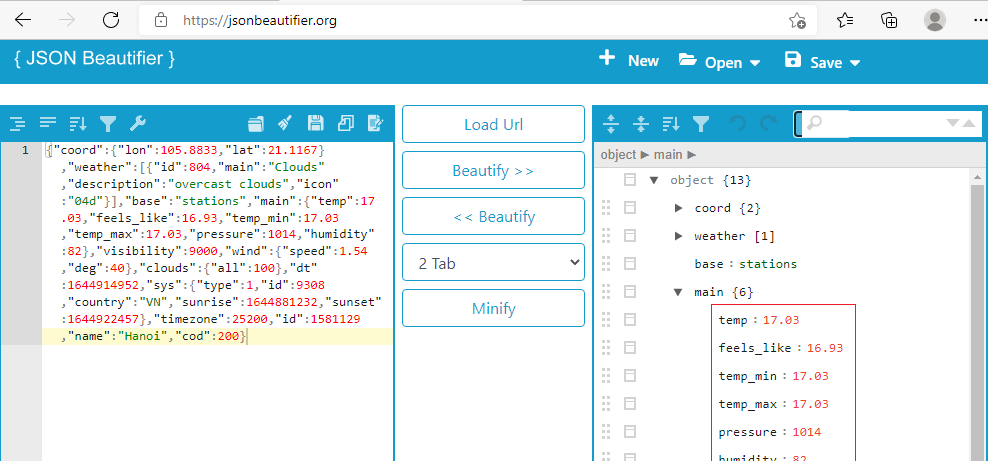Click the broom clear editor icon
Viewport: 988px width, 461px height.
pos(285,124)
